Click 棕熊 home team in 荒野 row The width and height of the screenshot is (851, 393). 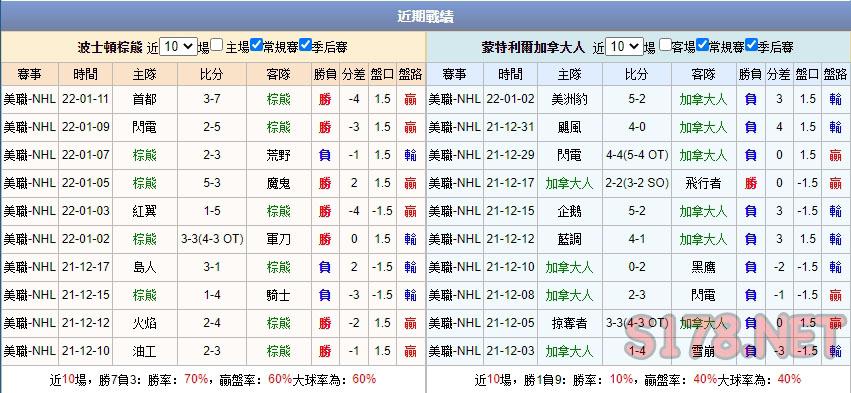click(x=144, y=155)
